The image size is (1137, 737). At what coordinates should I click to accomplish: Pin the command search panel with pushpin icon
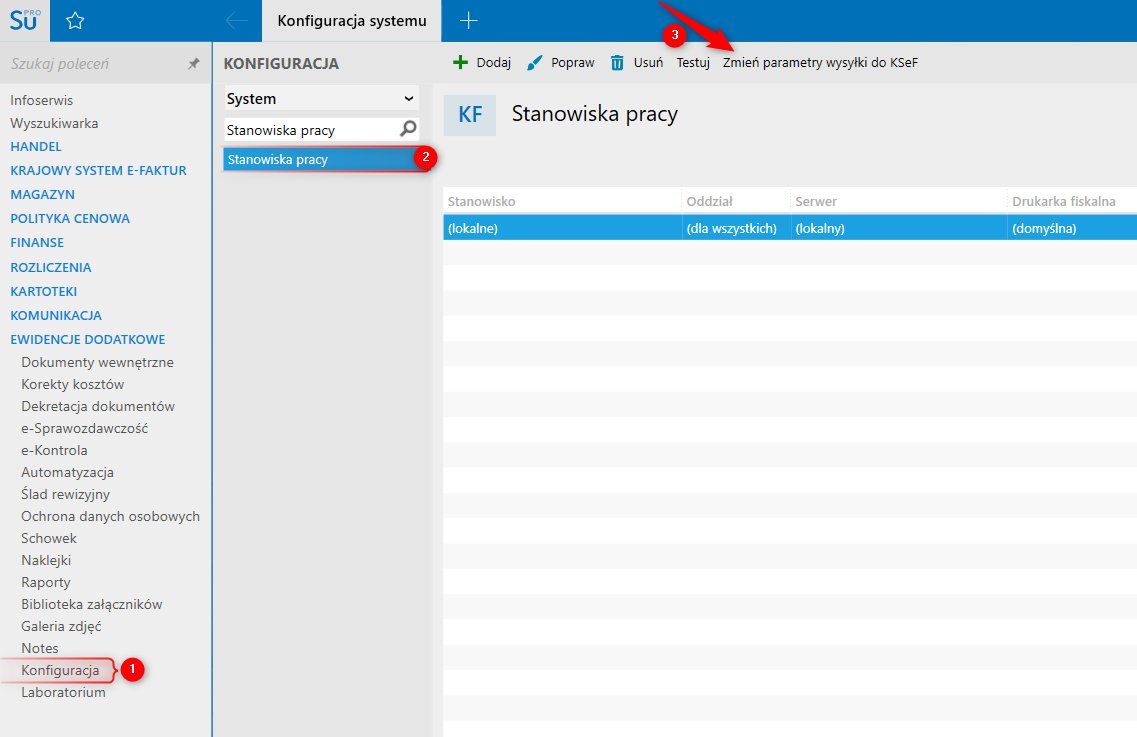pos(194,64)
